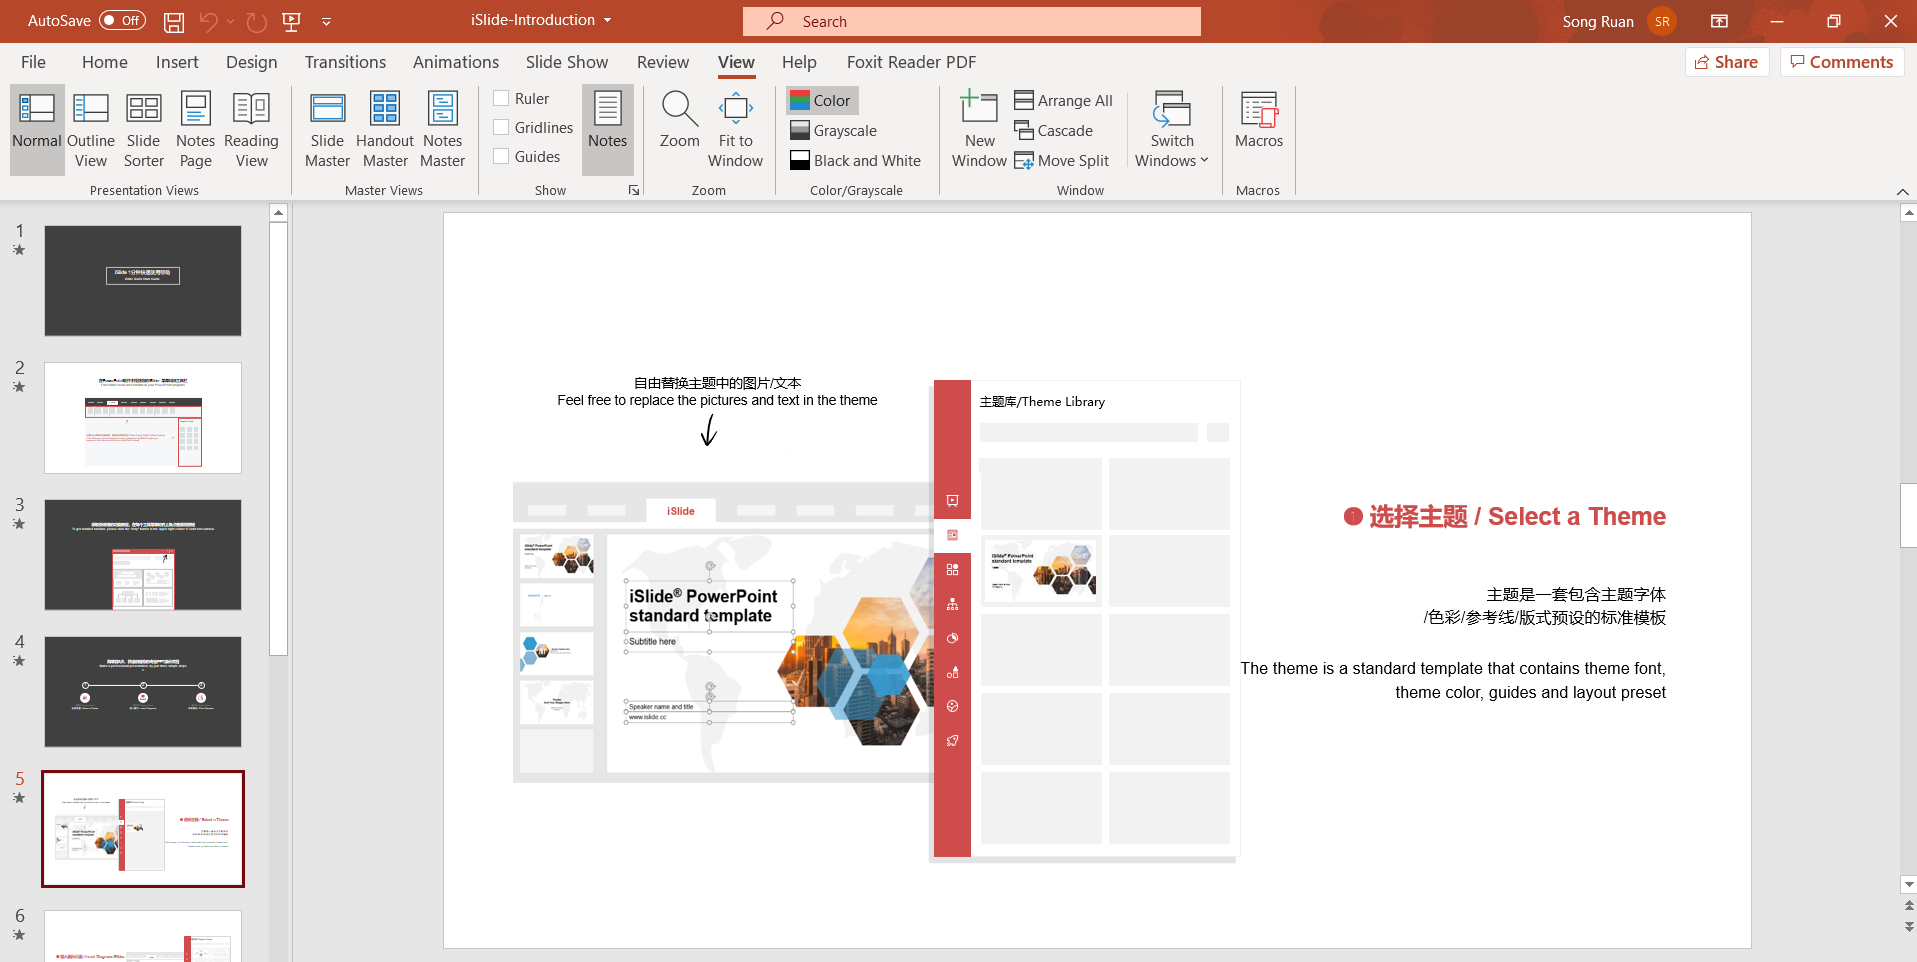Expand the Switch Windows dropdown
1917x962 pixels.
tap(1172, 130)
